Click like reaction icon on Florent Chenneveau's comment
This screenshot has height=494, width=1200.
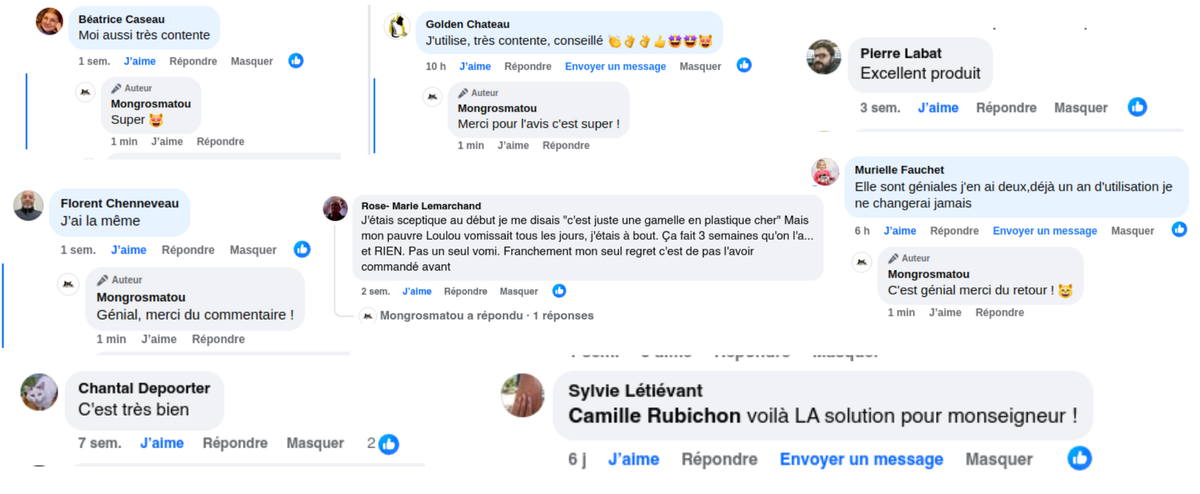[x=302, y=249]
